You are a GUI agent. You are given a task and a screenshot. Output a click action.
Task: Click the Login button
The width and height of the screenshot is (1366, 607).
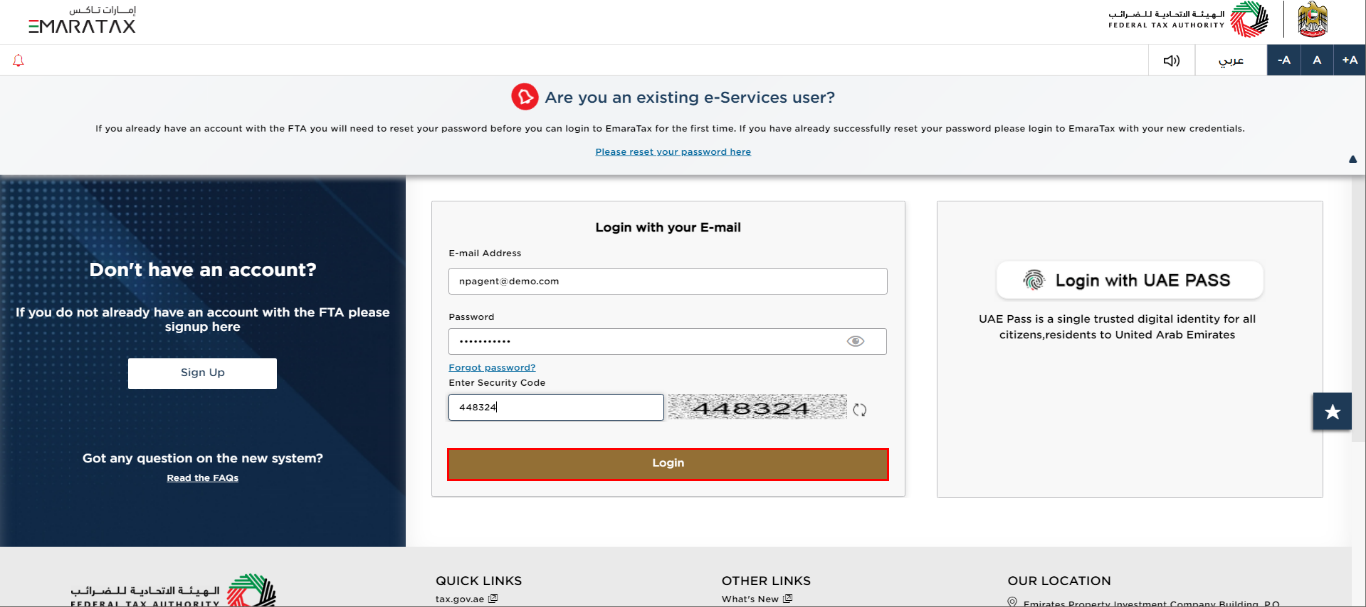668,464
